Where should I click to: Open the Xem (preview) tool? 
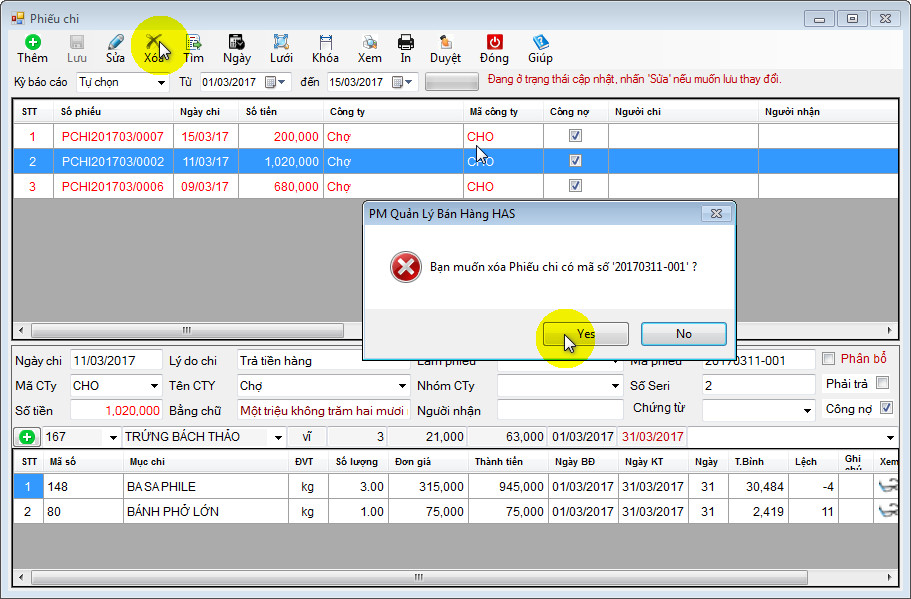point(370,42)
